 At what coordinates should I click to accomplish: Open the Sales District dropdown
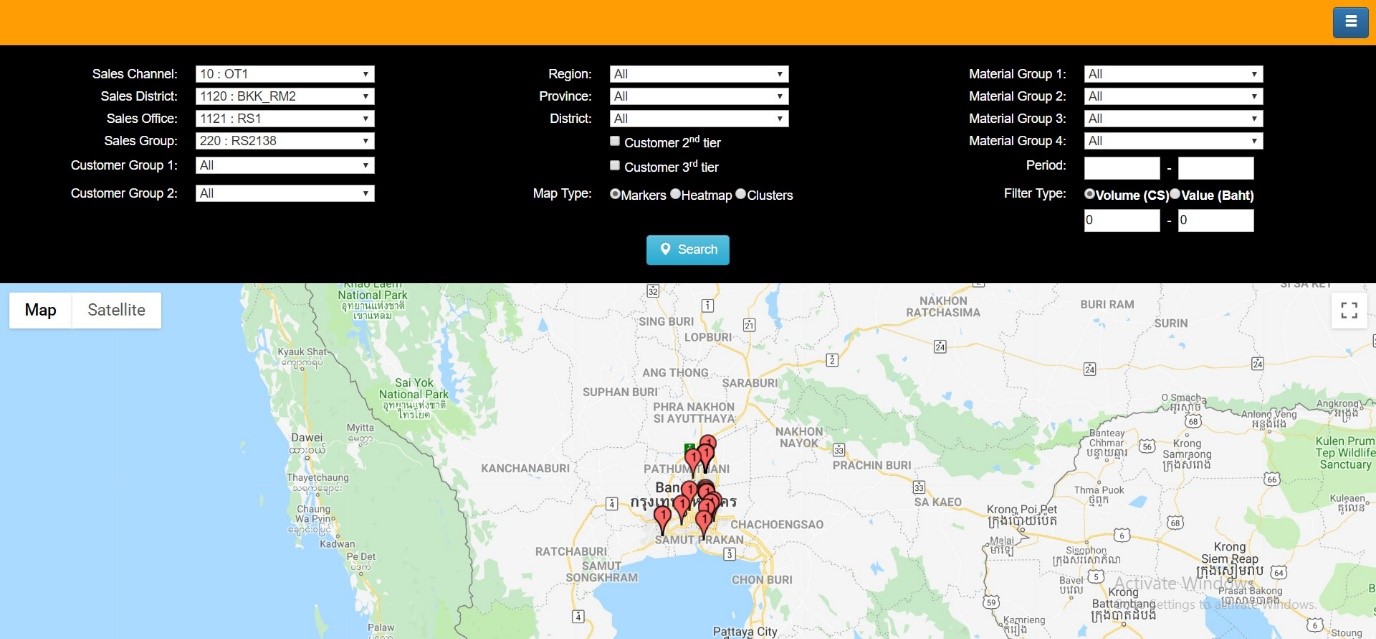[x=285, y=96]
